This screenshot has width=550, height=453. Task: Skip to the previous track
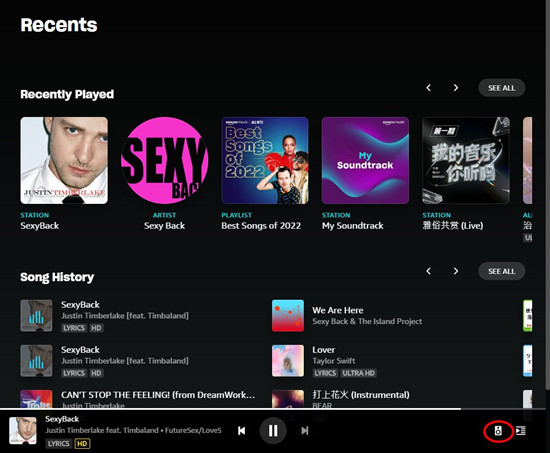(241, 431)
